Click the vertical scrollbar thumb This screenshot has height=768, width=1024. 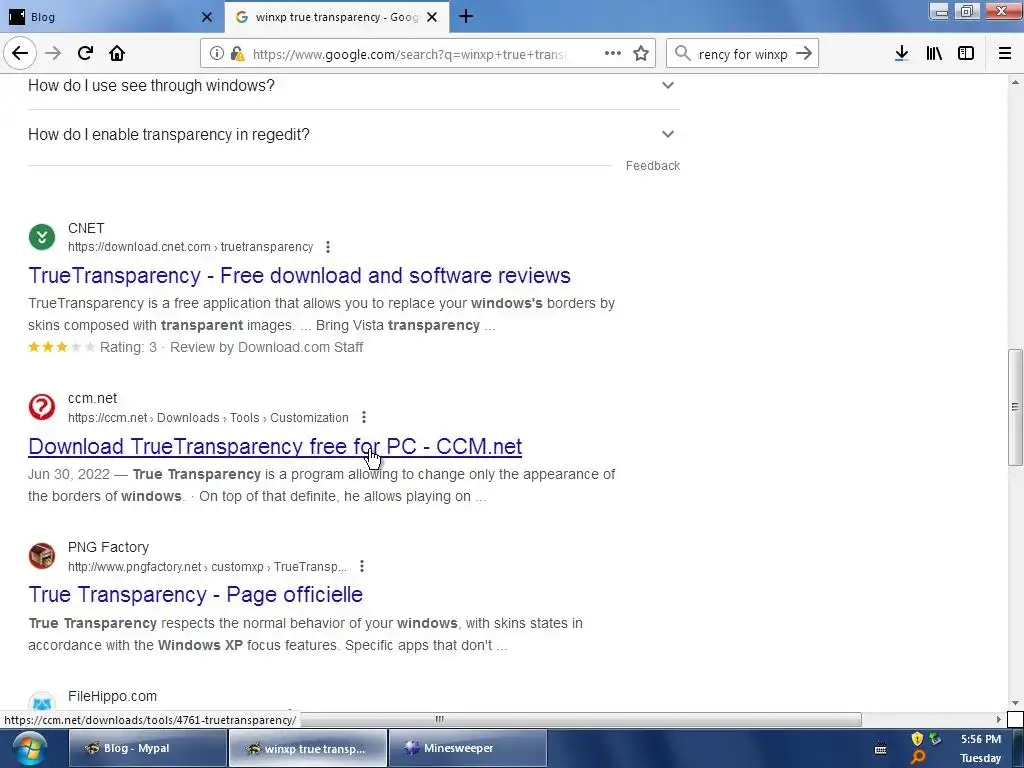click(1015, 408)
